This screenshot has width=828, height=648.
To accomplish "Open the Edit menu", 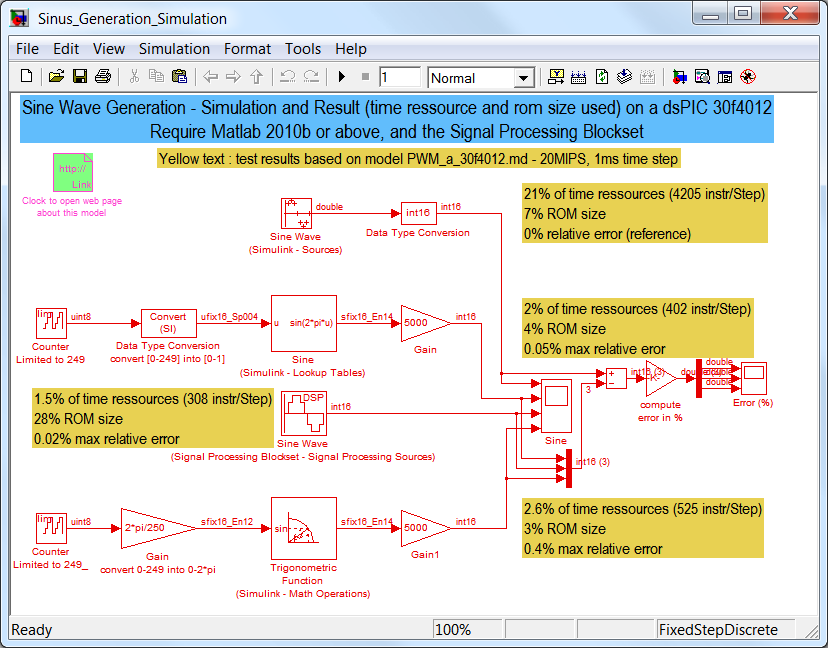I will click(66, 49).
